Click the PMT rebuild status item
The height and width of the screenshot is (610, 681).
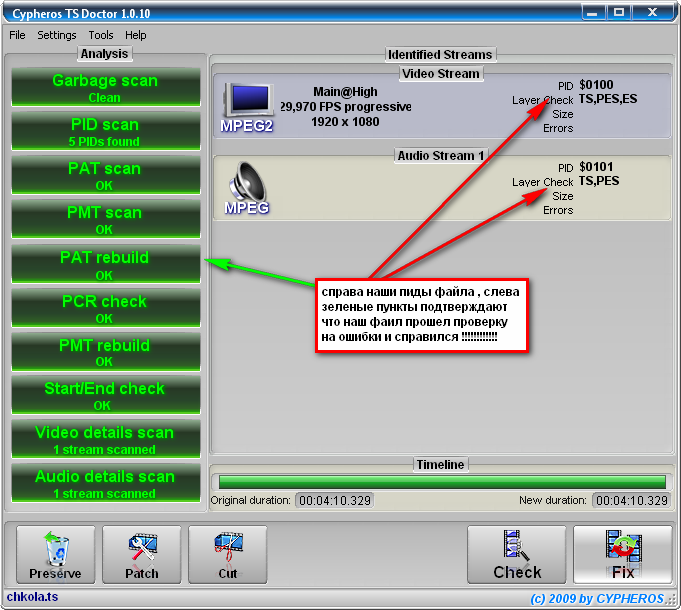106,352
